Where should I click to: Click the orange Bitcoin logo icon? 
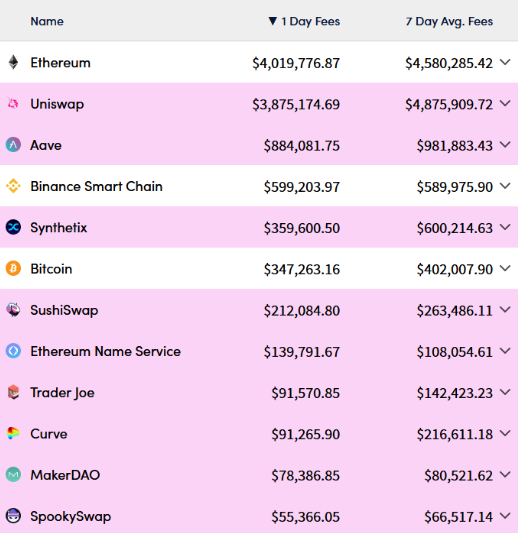tap(13, 269)
